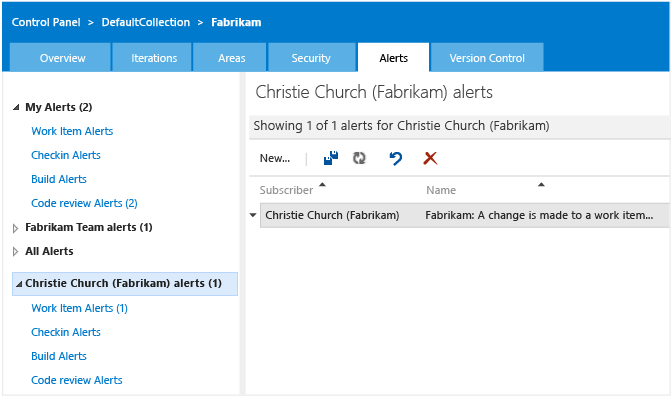Collapse the My Alerts (2) node

tap(16, 107)
